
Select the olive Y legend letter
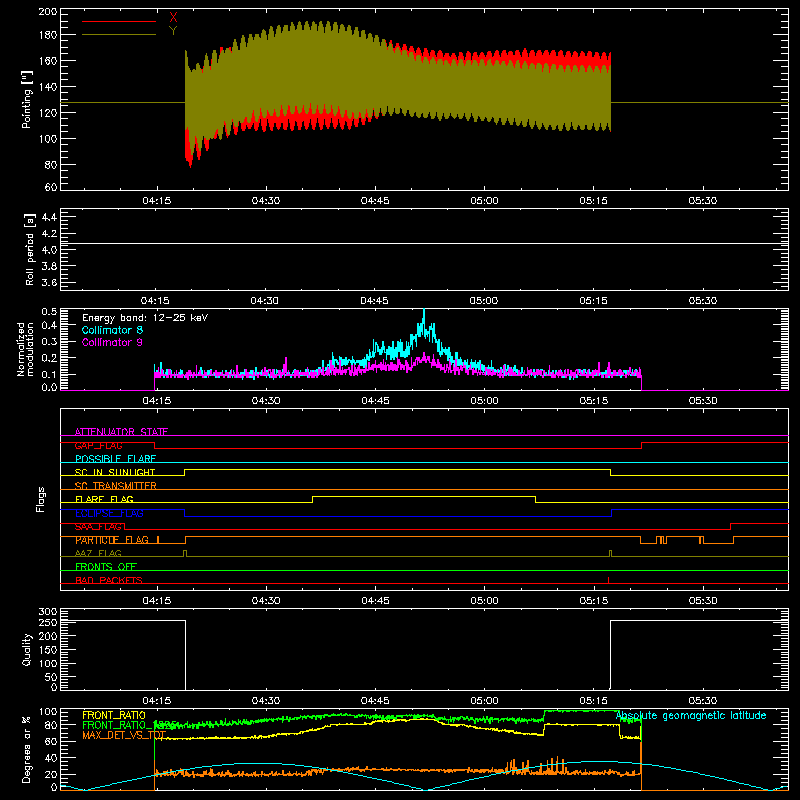point(173,31)
